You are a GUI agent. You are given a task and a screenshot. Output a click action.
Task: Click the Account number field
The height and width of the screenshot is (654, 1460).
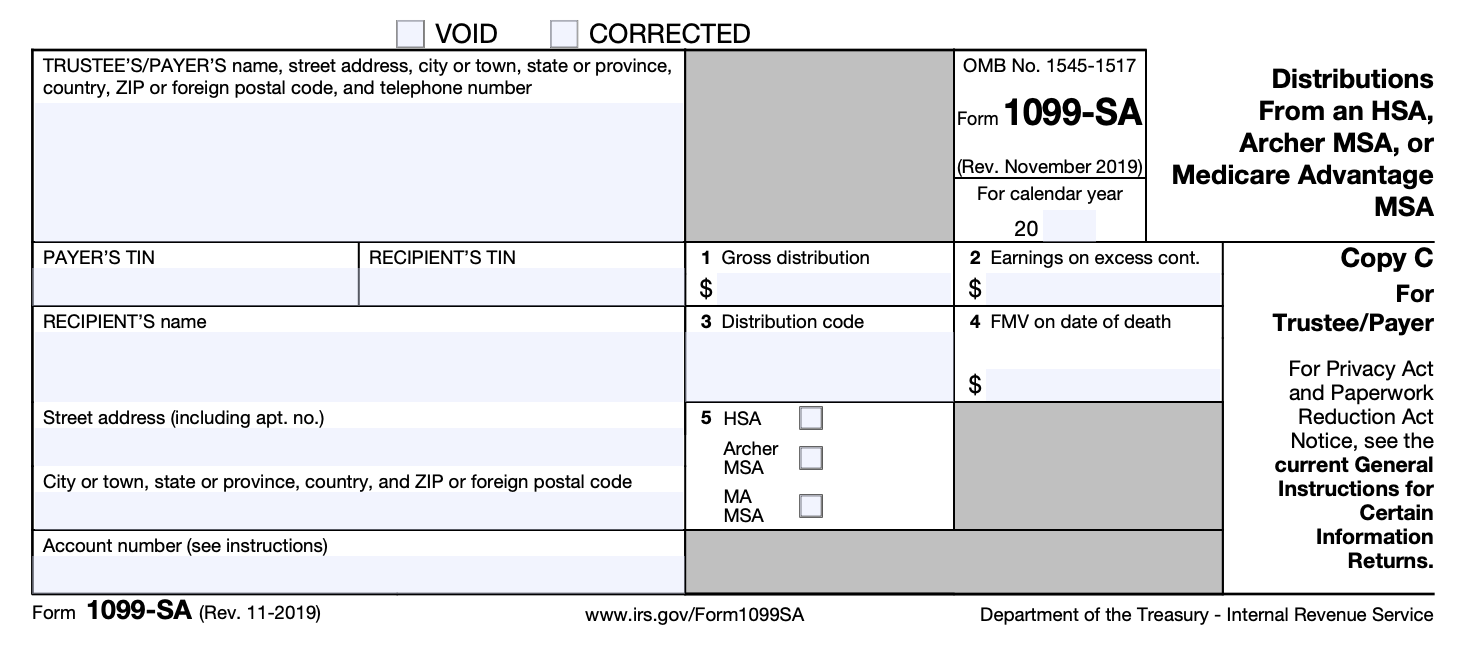pos(358,574)
